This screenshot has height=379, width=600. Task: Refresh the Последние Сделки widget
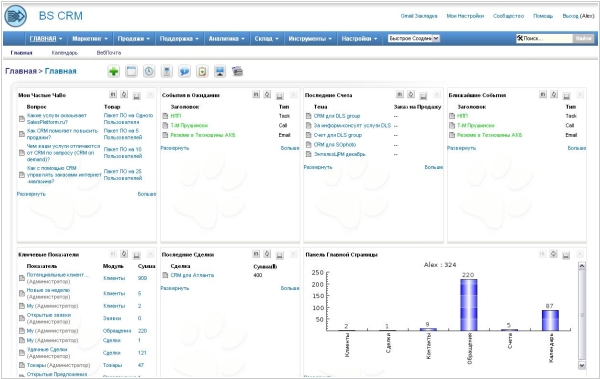[x=267, y=253]
